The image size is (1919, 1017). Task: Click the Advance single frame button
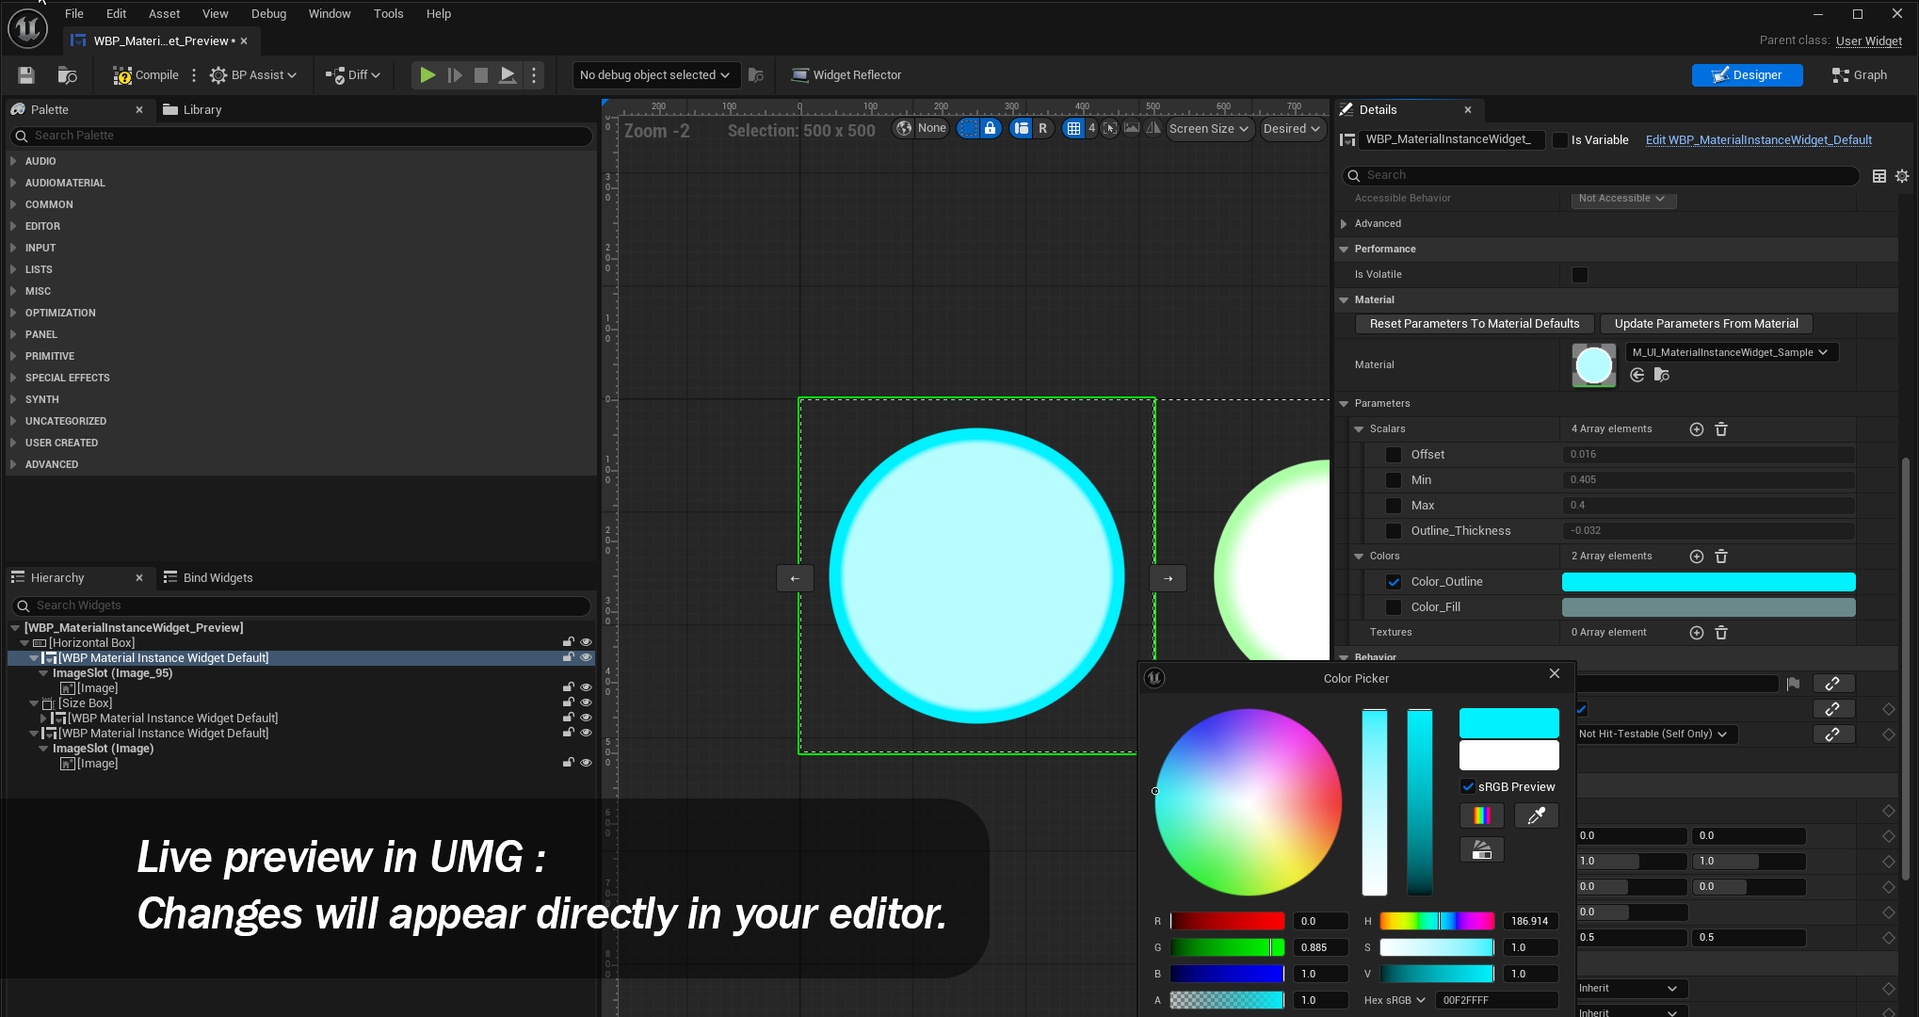(x=454, y=75)
